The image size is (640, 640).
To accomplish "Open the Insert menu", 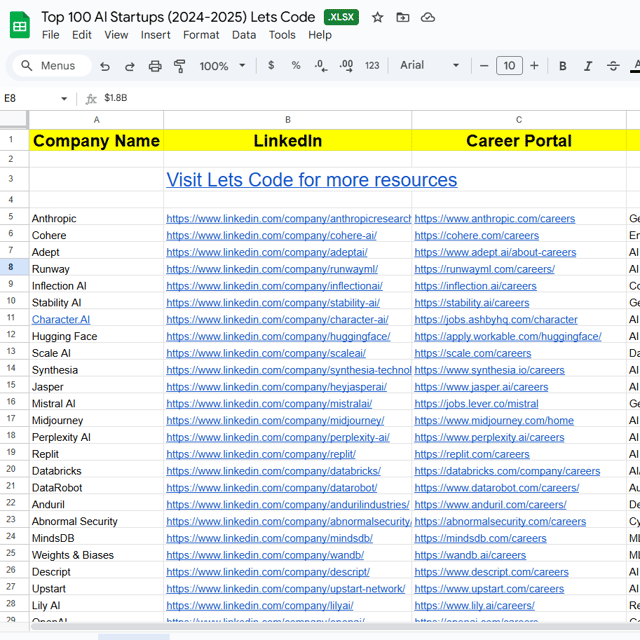I will pyautogui.click(x=155, y=35).
